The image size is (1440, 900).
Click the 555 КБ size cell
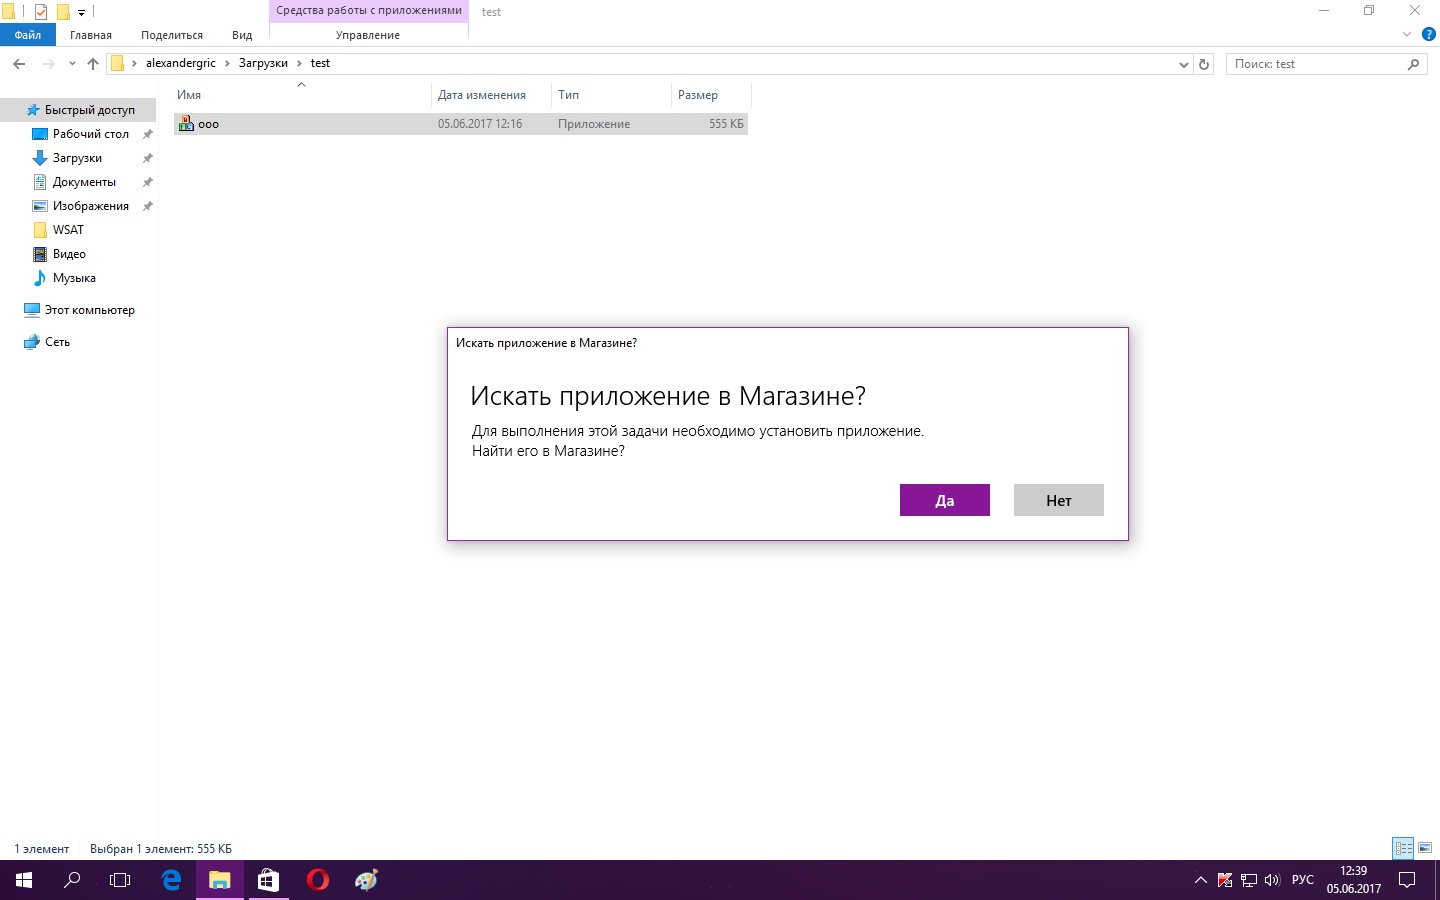(x=726, y=124)
